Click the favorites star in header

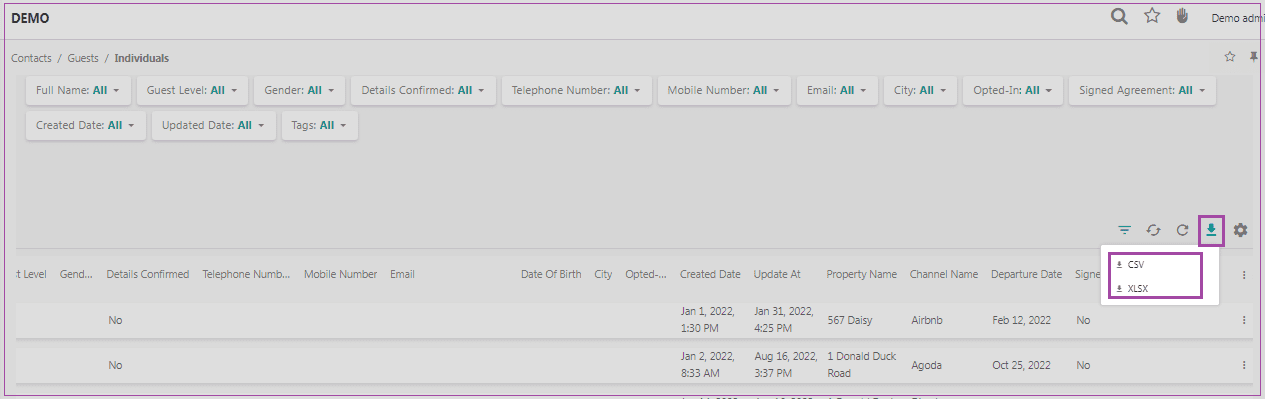[1152, 16]
